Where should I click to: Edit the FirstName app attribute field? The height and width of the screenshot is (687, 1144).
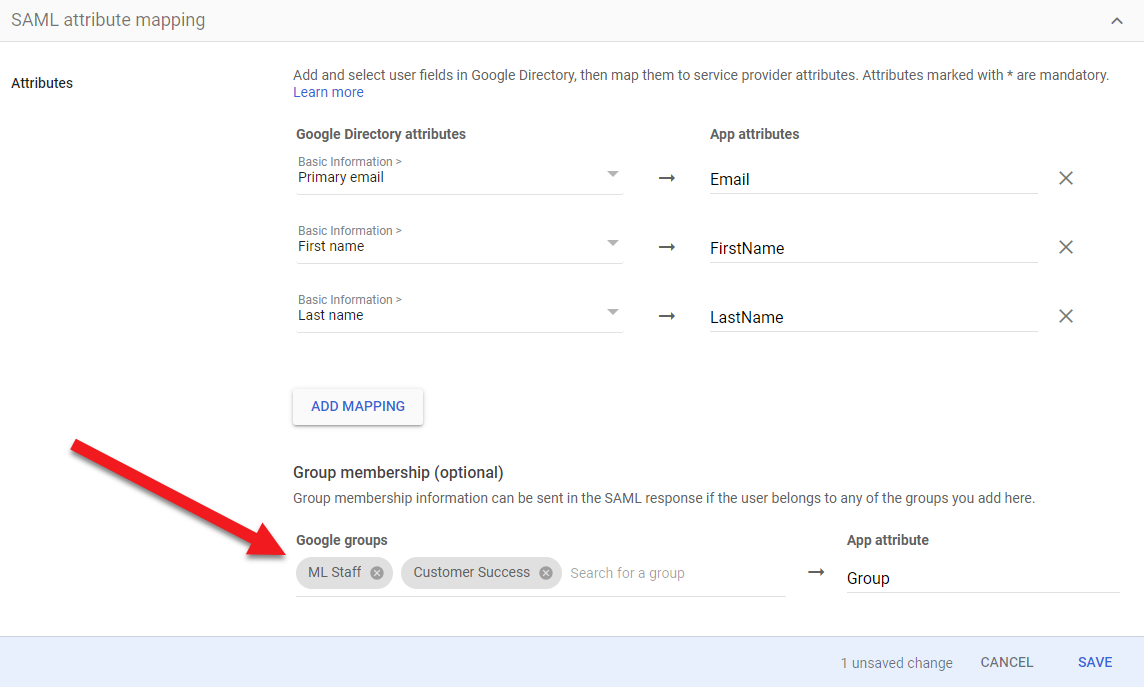pos(872,249)
